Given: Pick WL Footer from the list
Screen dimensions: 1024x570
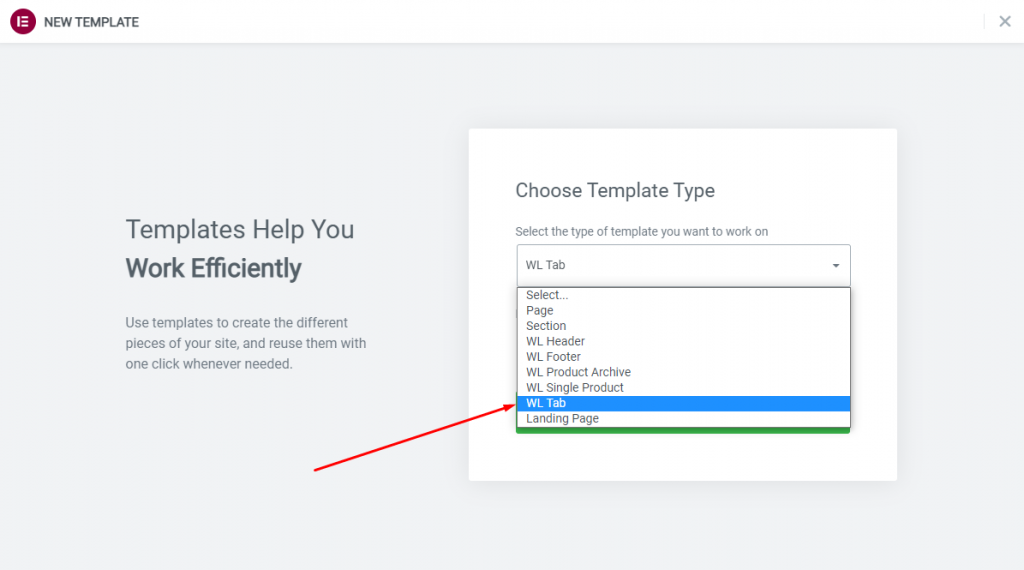Looking at the screenshot, I should (683, 357).
